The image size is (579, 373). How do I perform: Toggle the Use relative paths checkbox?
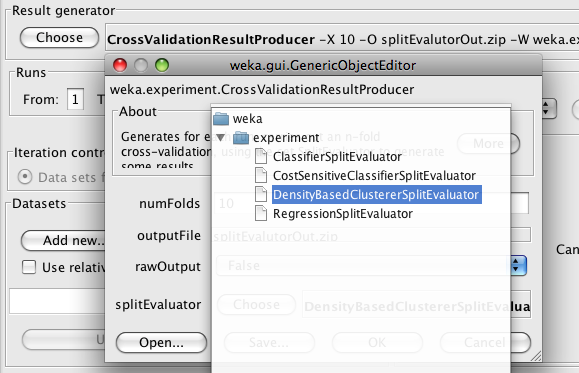pos(29,267)
